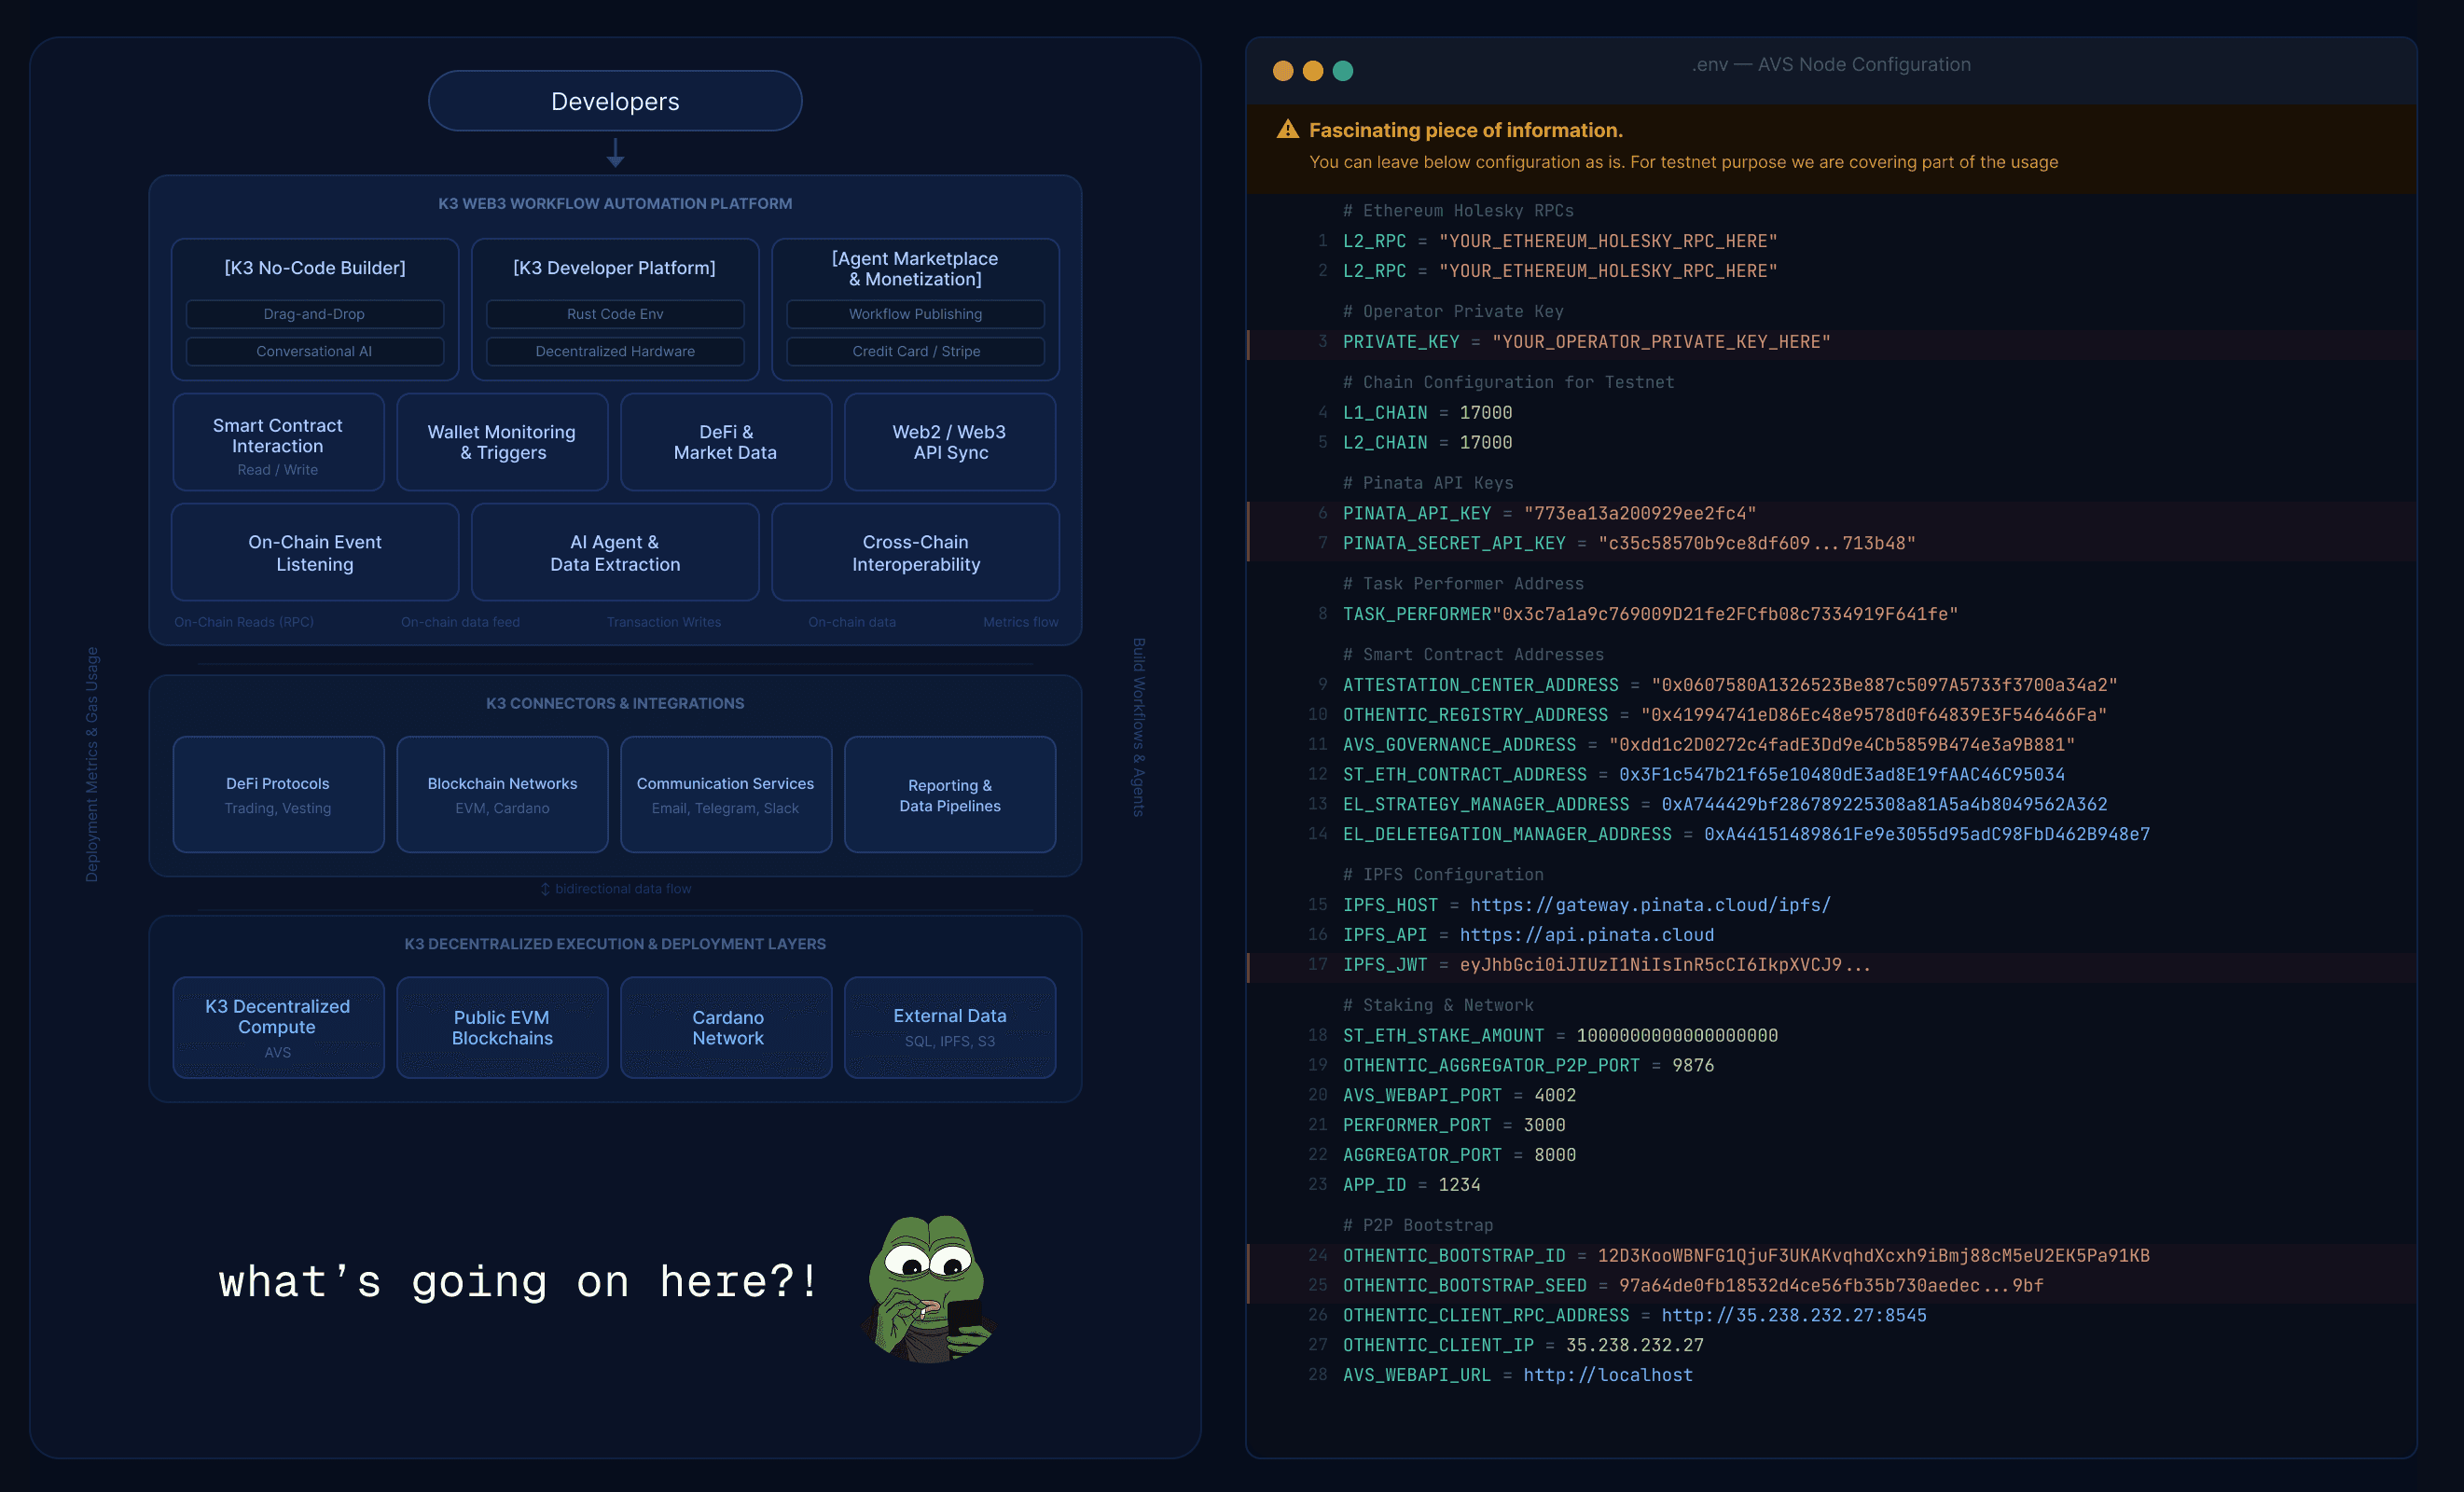Click the EL_STRATEGY_MANAGER_ADDRESS line

[1725, 805]
